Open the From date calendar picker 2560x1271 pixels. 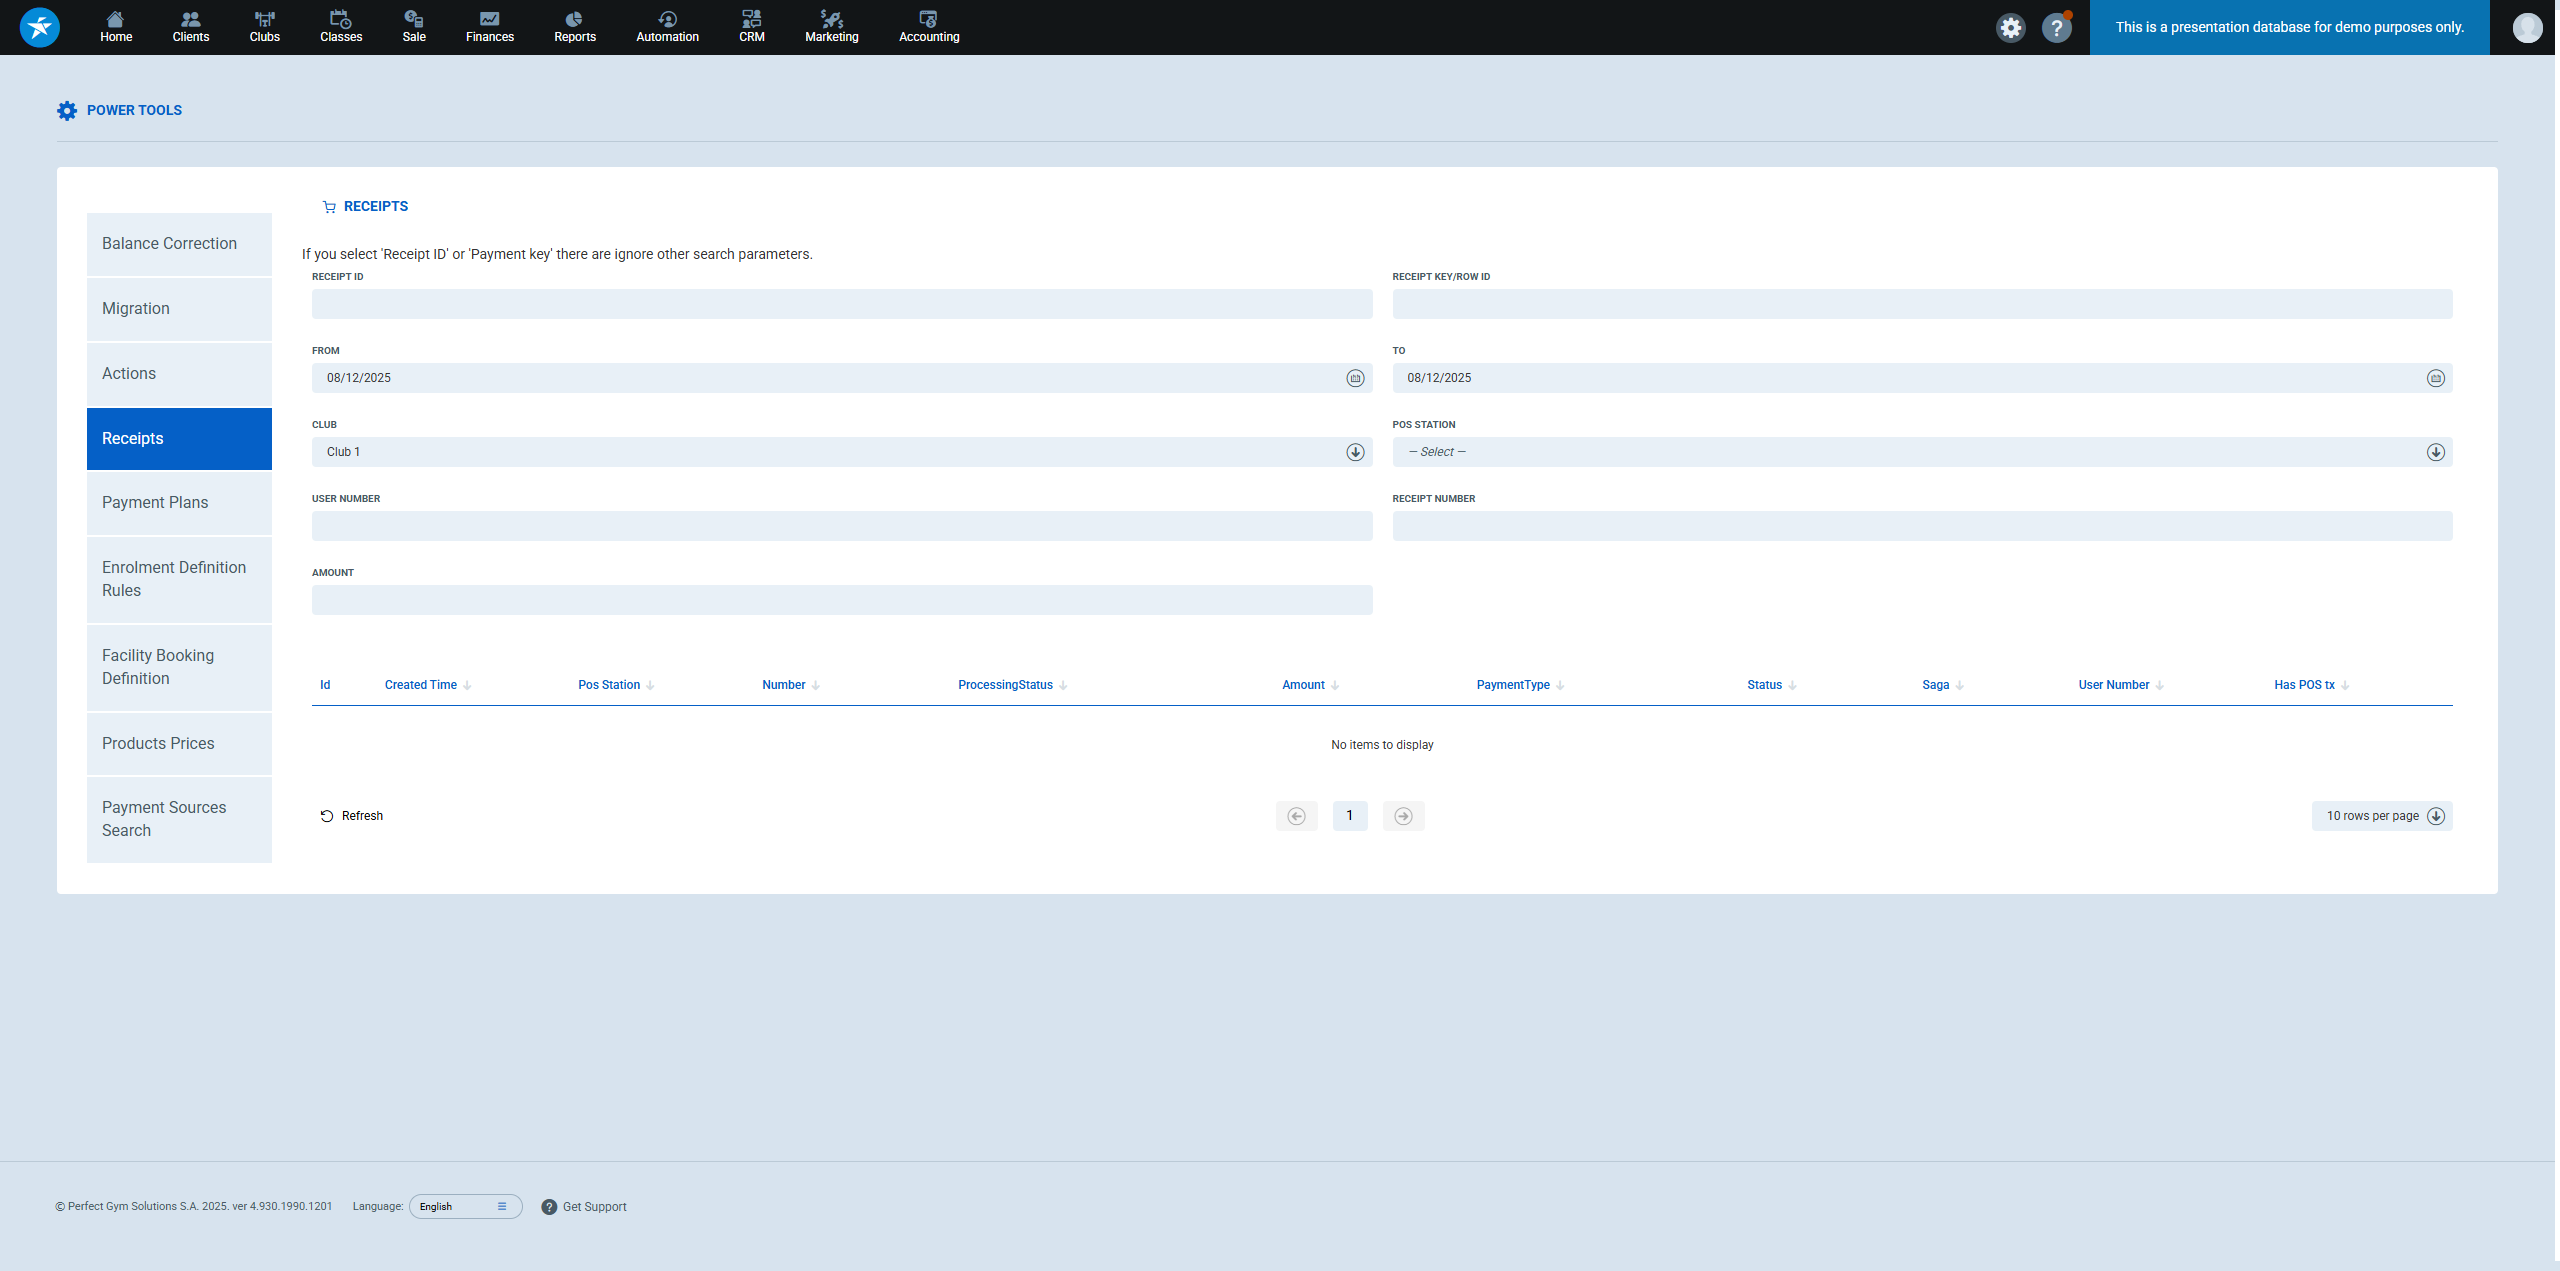[x=1355, y=378]
